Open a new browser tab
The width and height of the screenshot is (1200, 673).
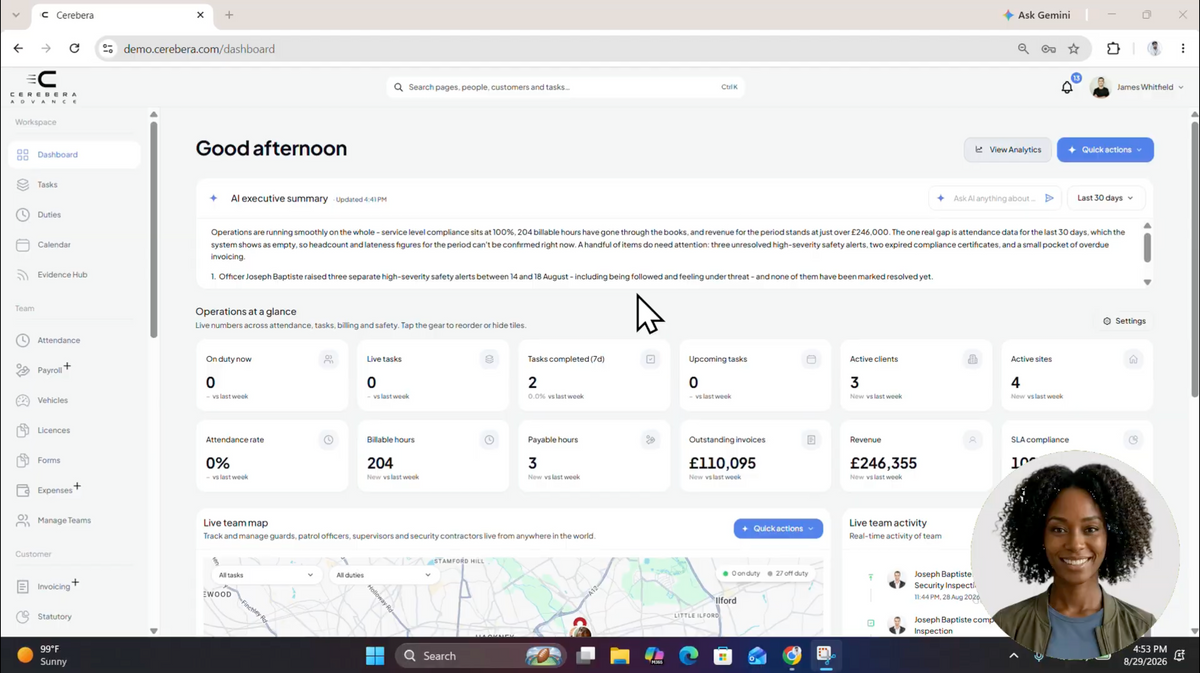coord(229,15)
